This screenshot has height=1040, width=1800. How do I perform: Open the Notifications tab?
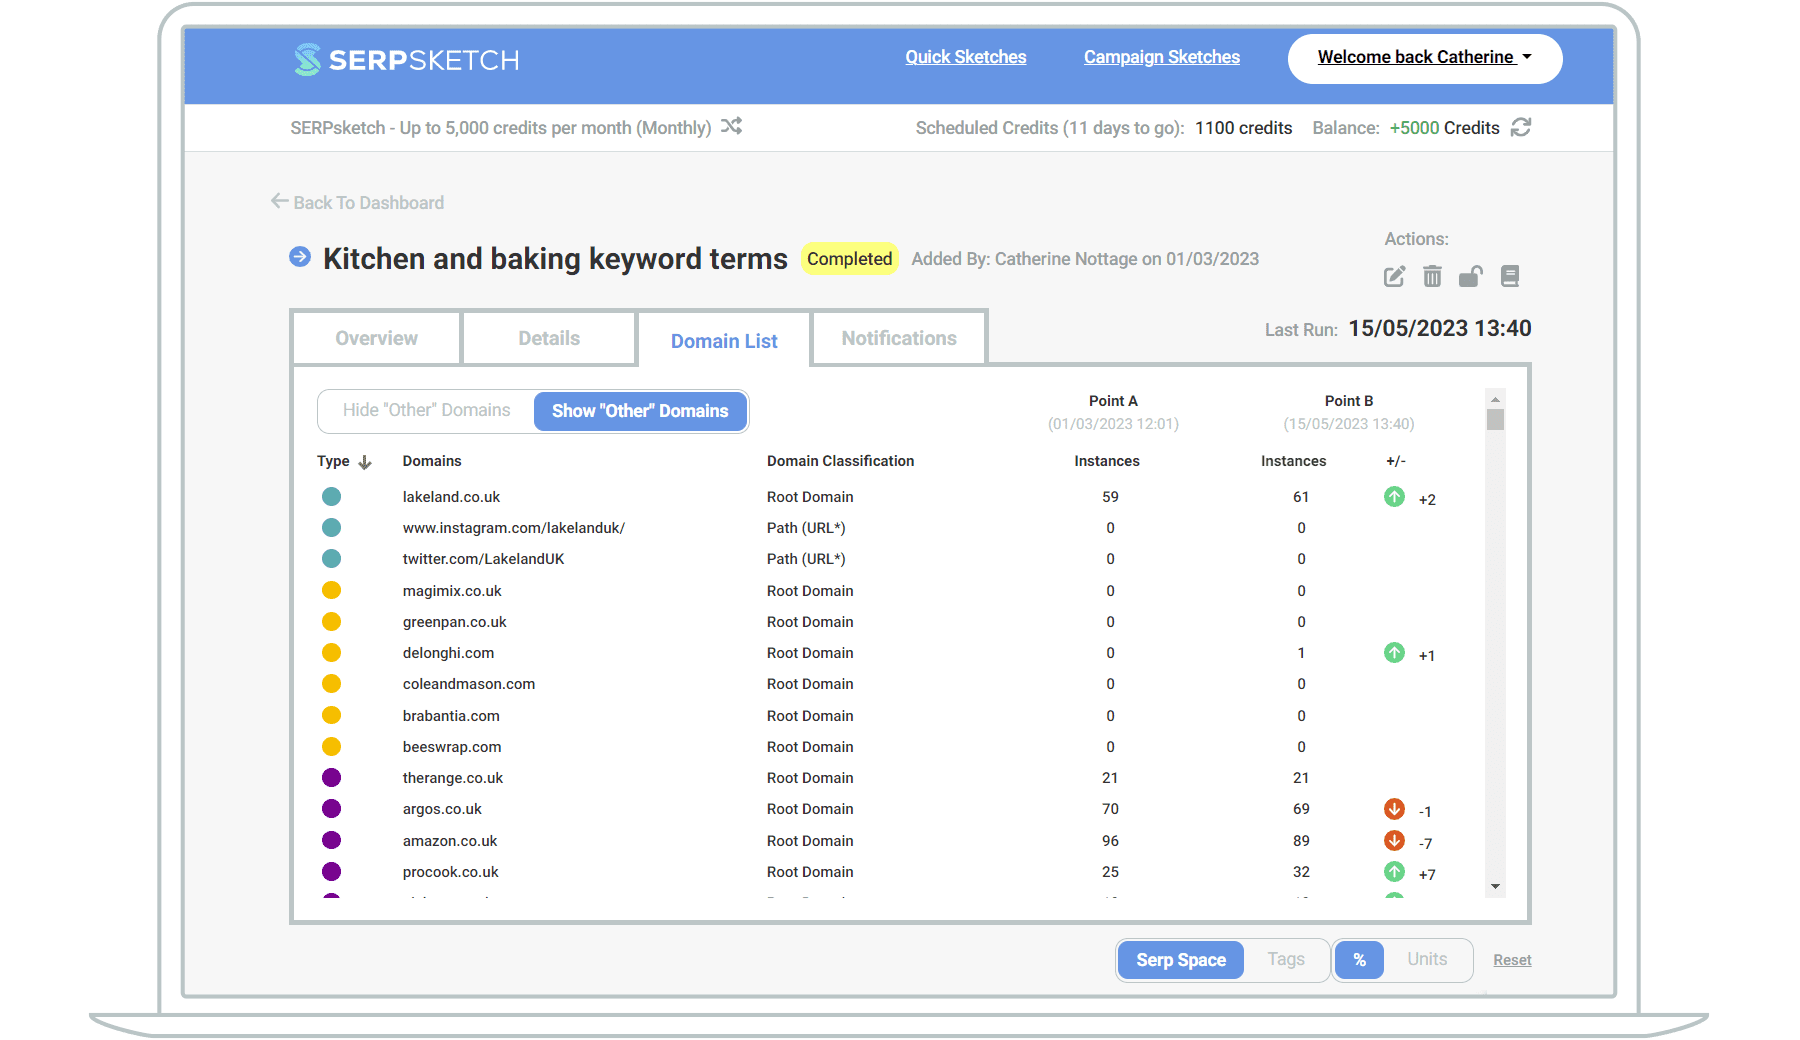click(899, 338)
